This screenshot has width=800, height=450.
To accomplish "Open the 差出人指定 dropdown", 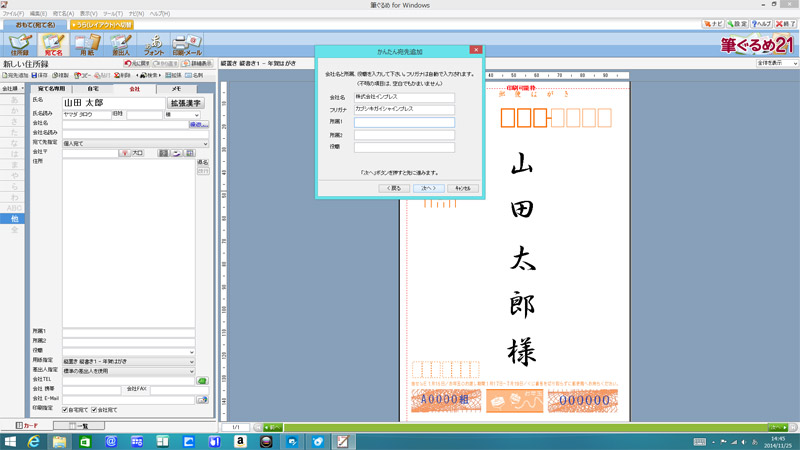I will [x=129, y=370].
